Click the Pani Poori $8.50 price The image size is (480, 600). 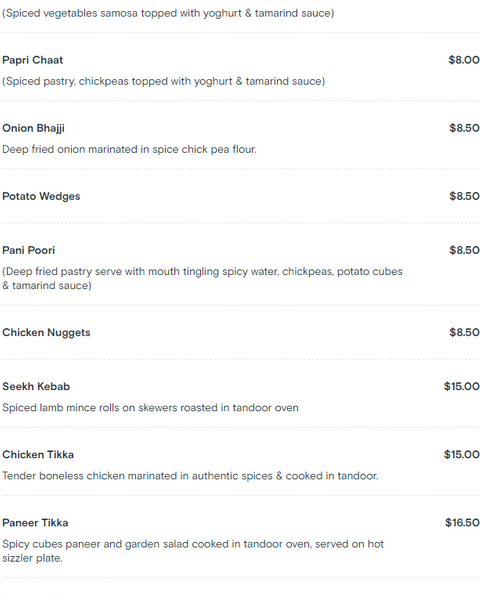[x=464, y=250]
